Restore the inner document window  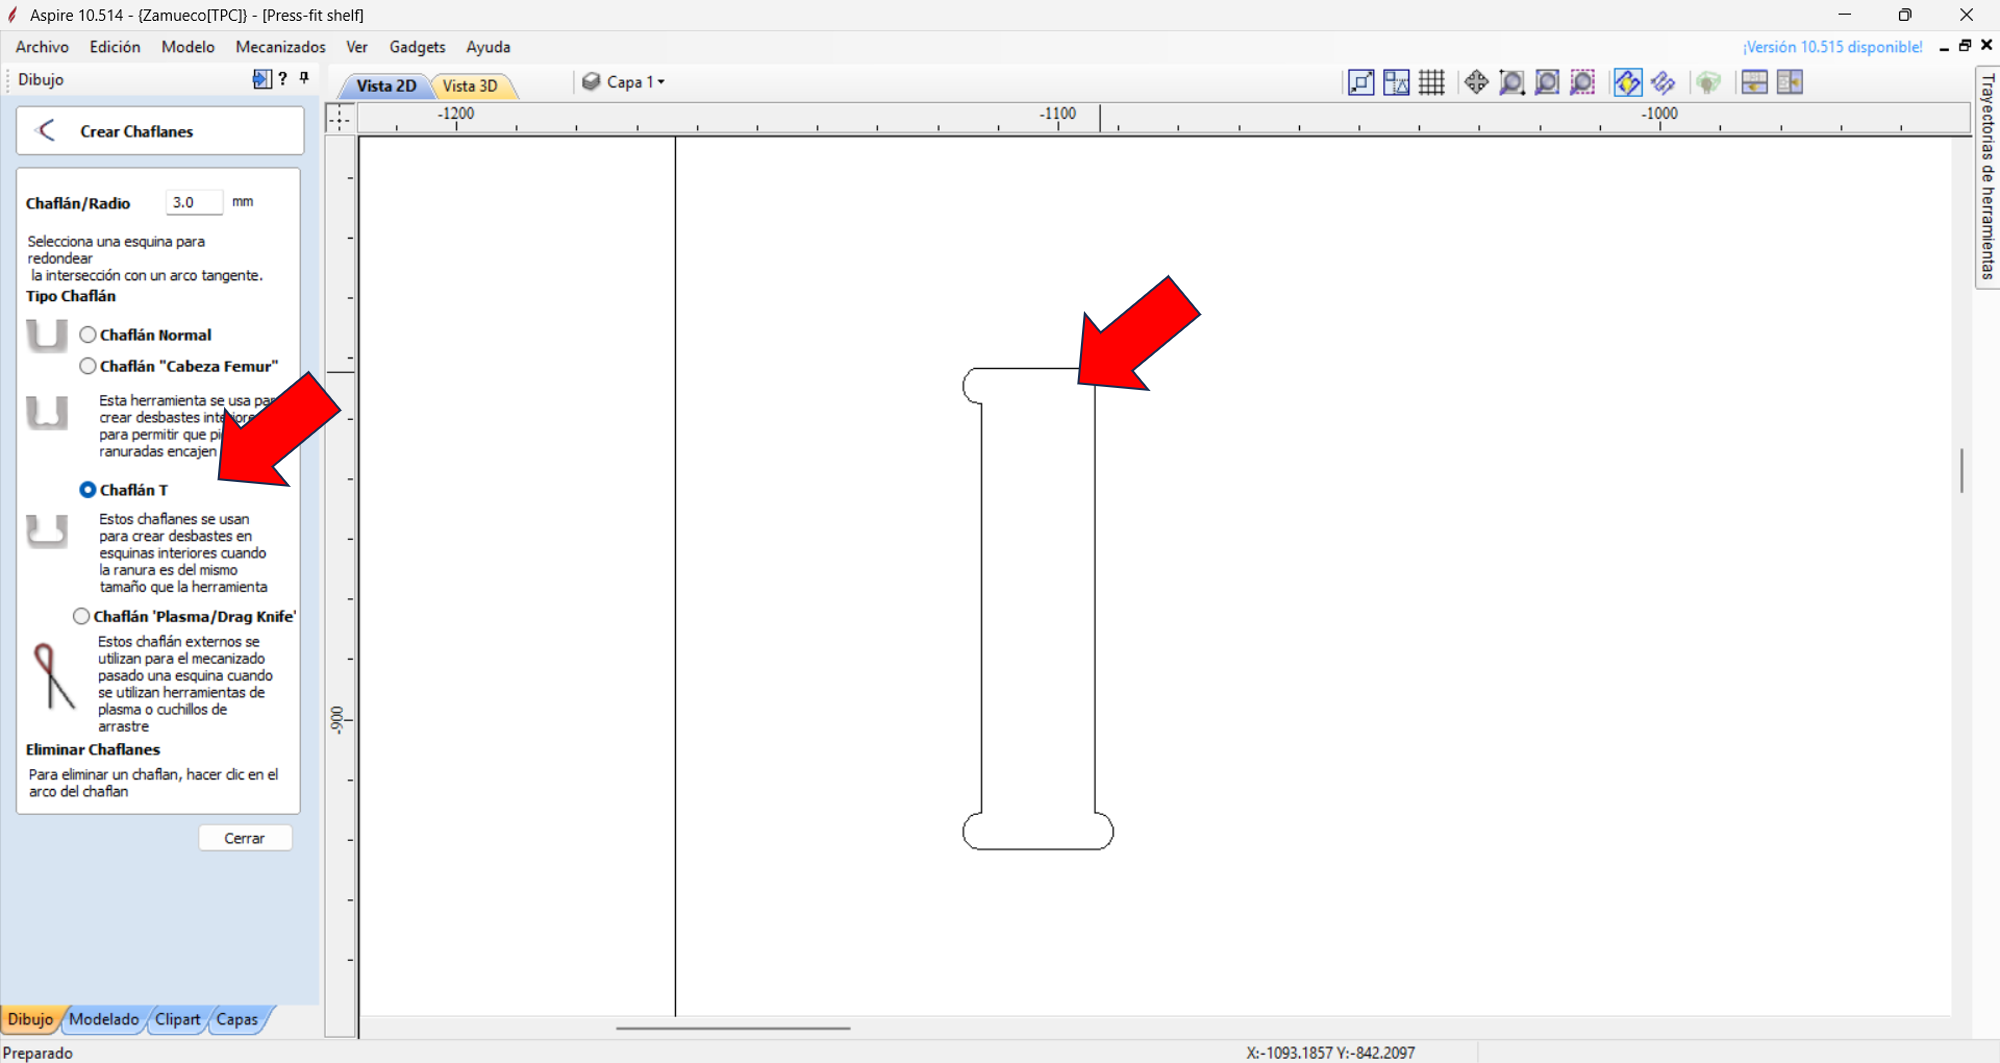coord(1965,46)
